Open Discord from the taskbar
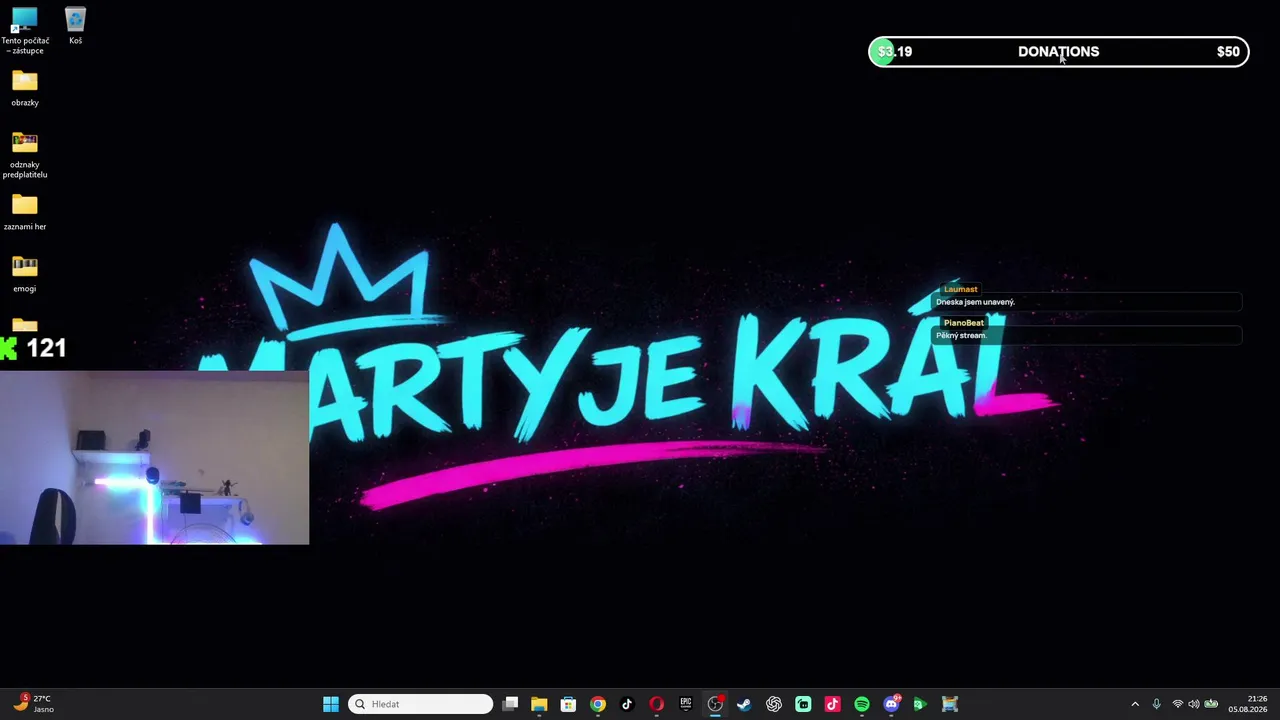The image size is (1280, 720). [891, 704]
